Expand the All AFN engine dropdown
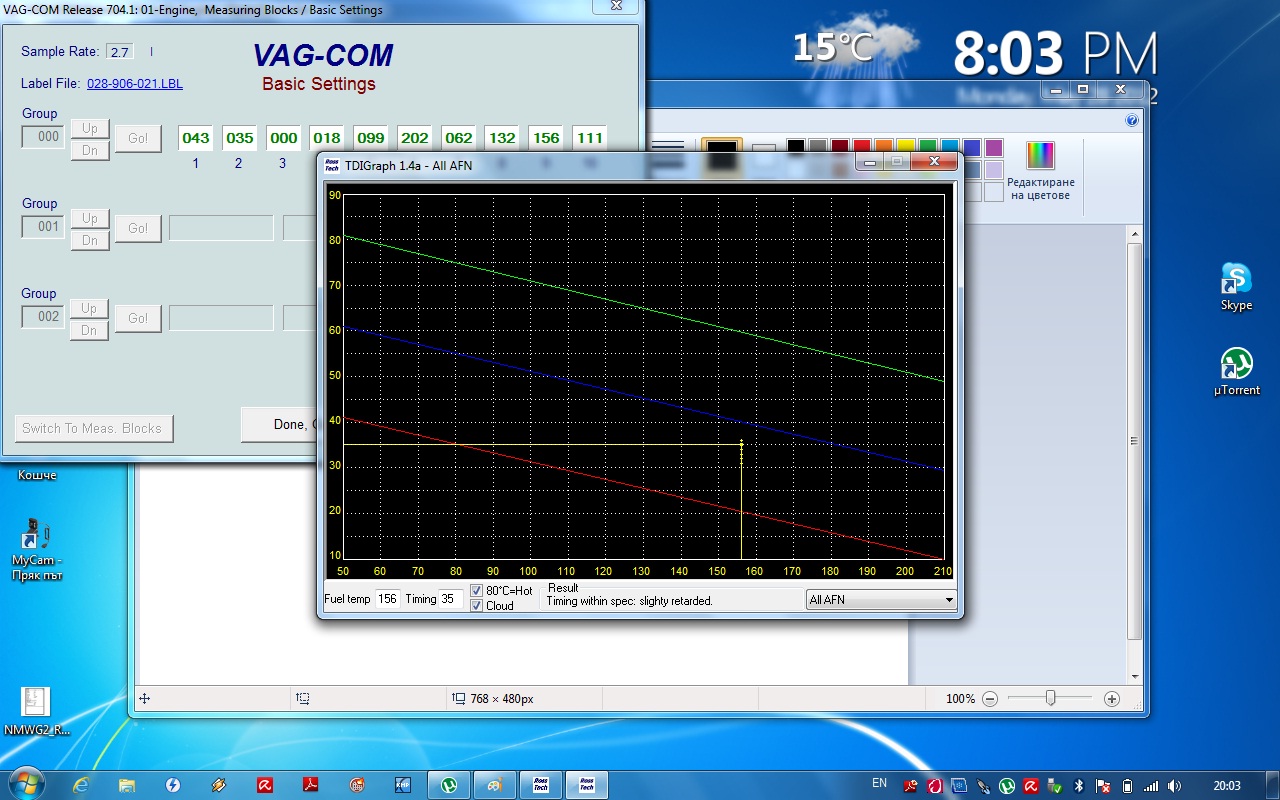Screen dimensions: 1280x800 949,600
